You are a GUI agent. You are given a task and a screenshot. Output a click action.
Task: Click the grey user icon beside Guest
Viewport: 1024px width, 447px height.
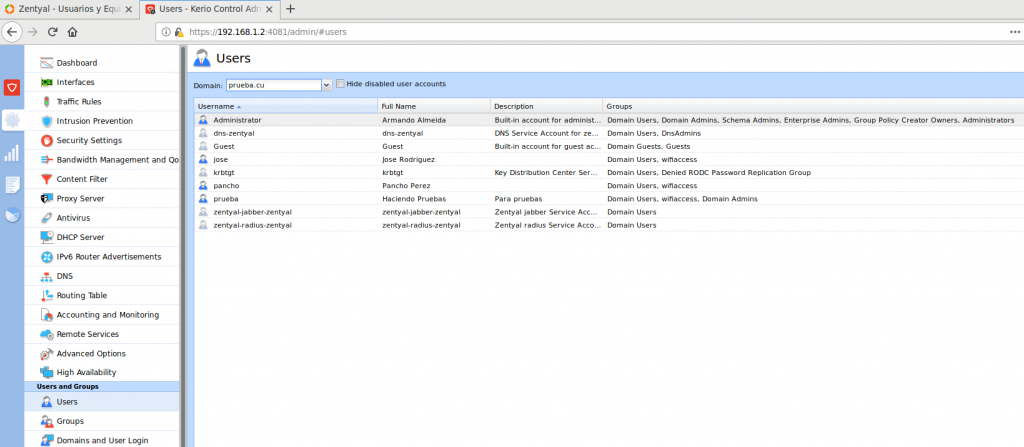[x=203, y=146]
